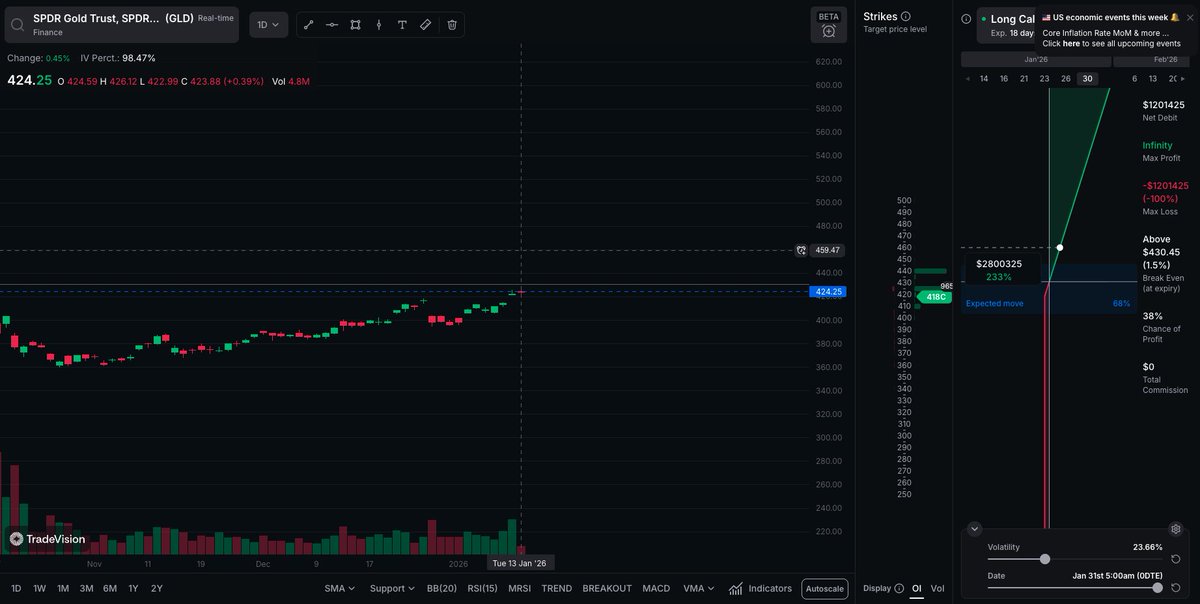Image resolution: width=1200 pixels, height=604 pixels.
Task: Click the profit curve point at 459
Action: 1060,247
